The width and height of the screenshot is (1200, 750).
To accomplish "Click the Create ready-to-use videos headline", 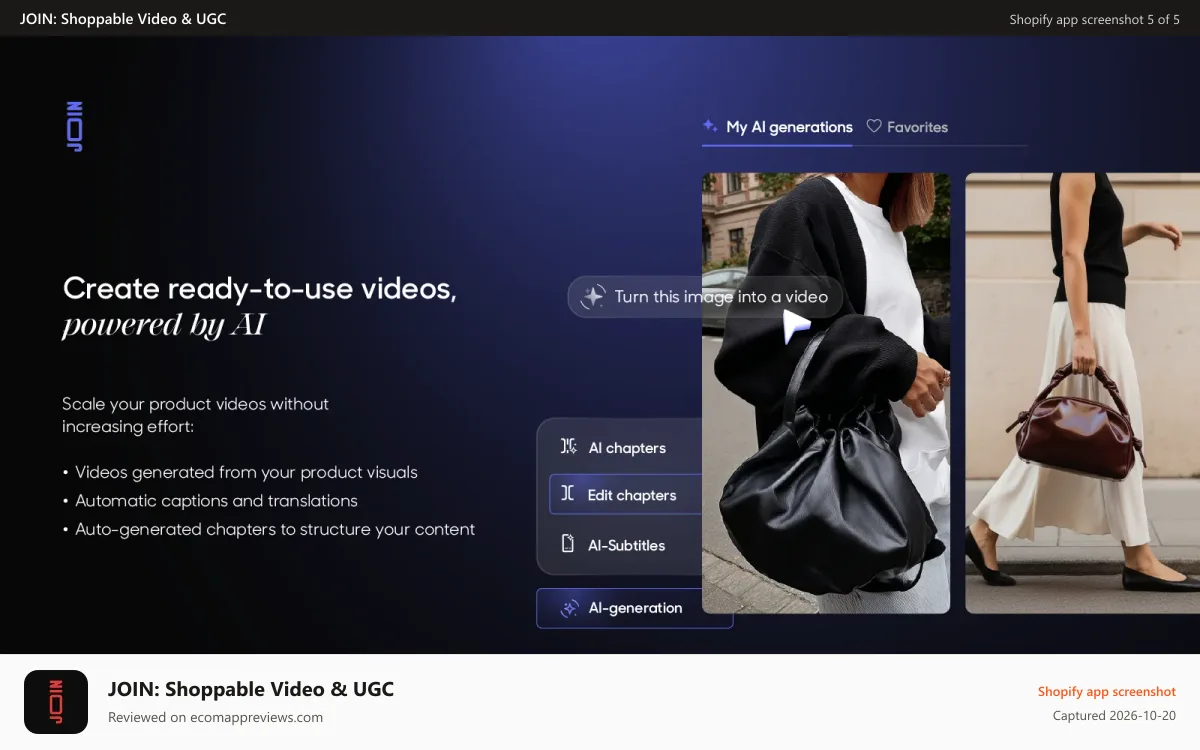I will point(260,289).
